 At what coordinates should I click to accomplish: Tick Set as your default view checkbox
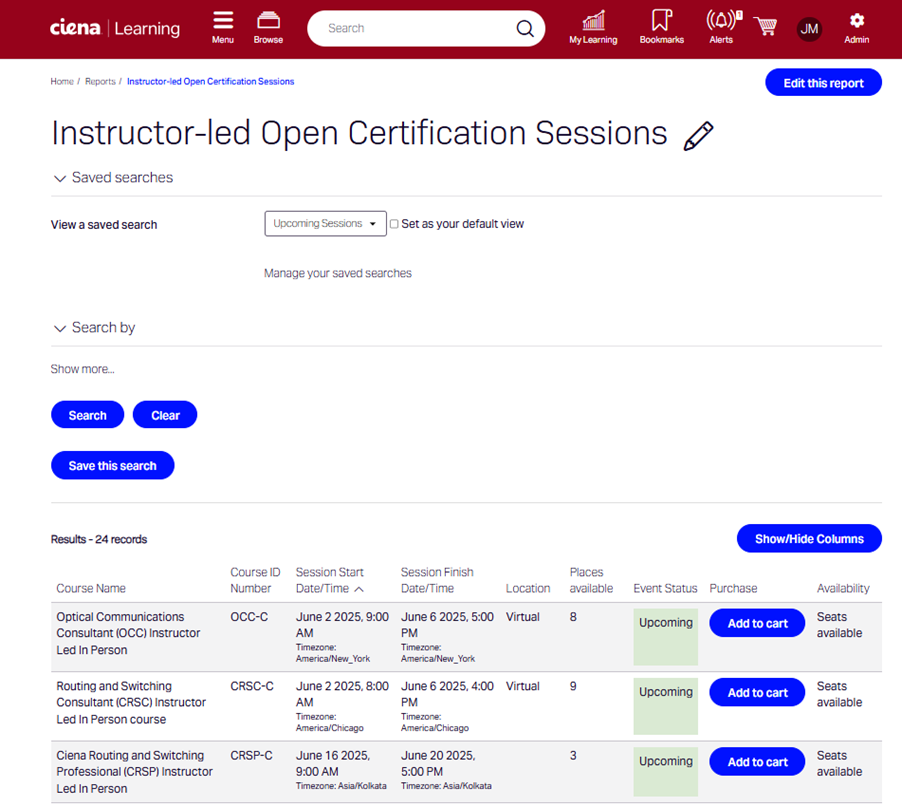[x=394, y=224]
